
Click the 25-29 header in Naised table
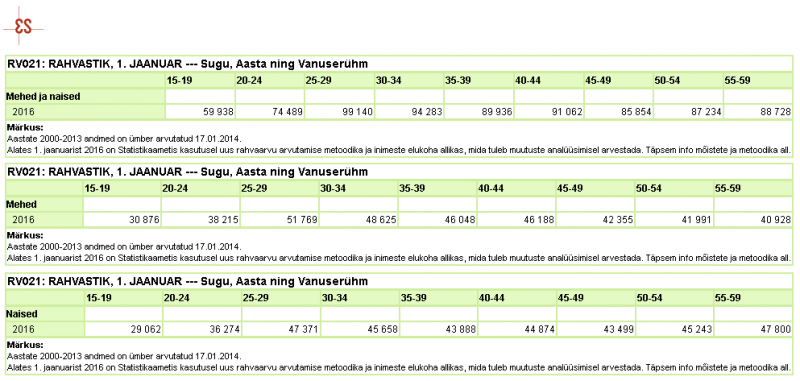255,298
